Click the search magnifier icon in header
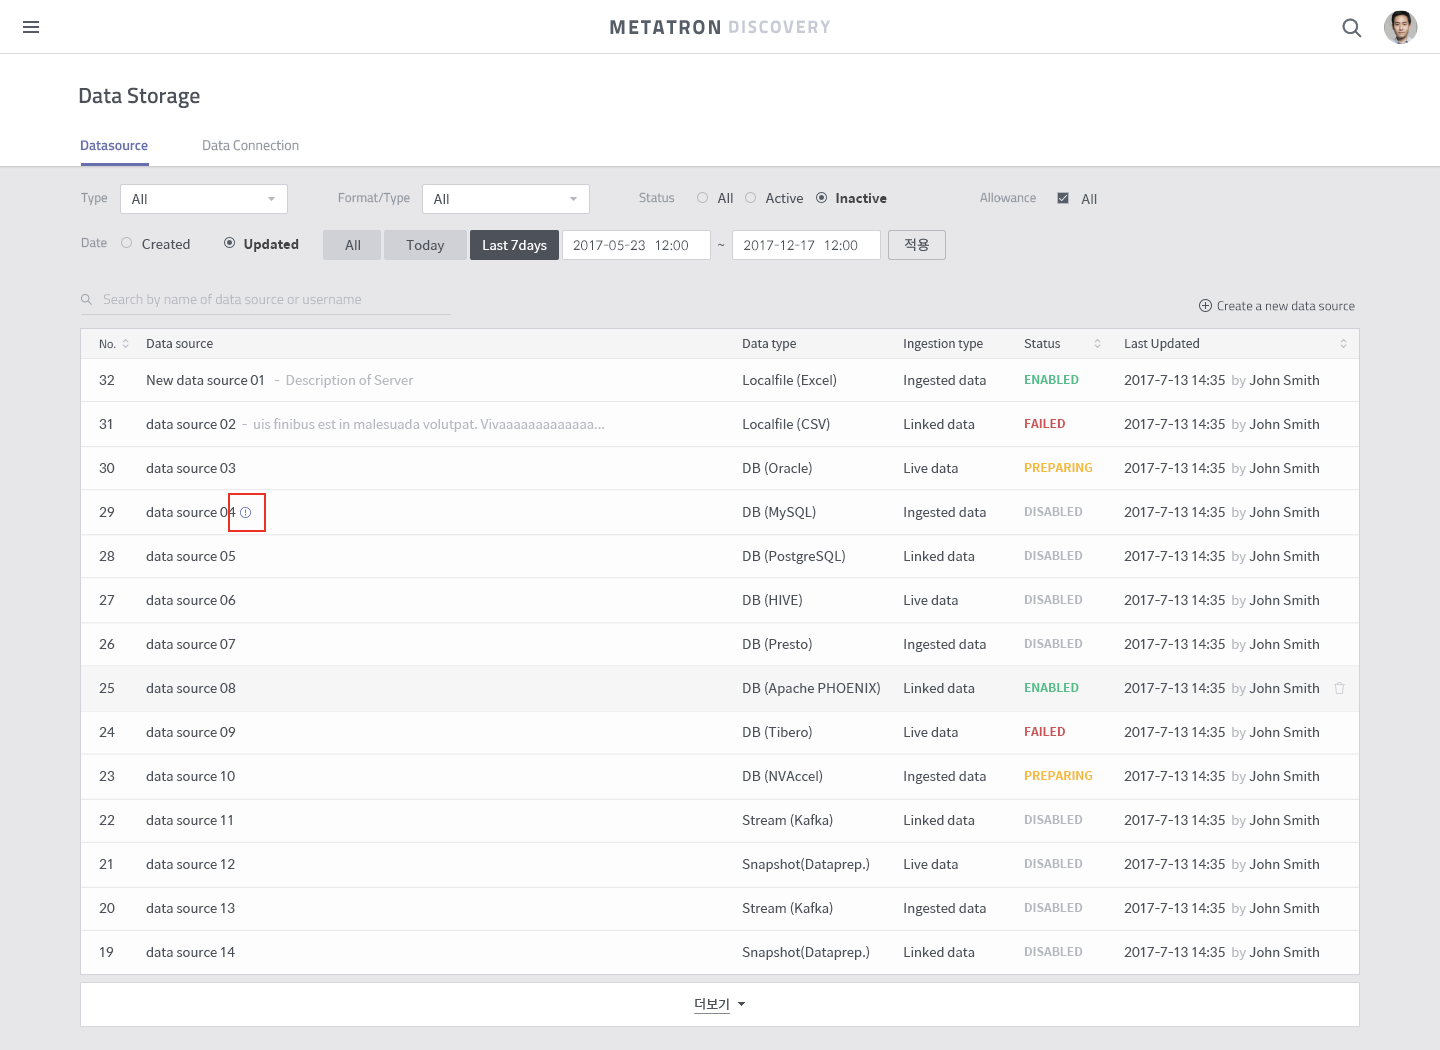 coord(1351,28)
